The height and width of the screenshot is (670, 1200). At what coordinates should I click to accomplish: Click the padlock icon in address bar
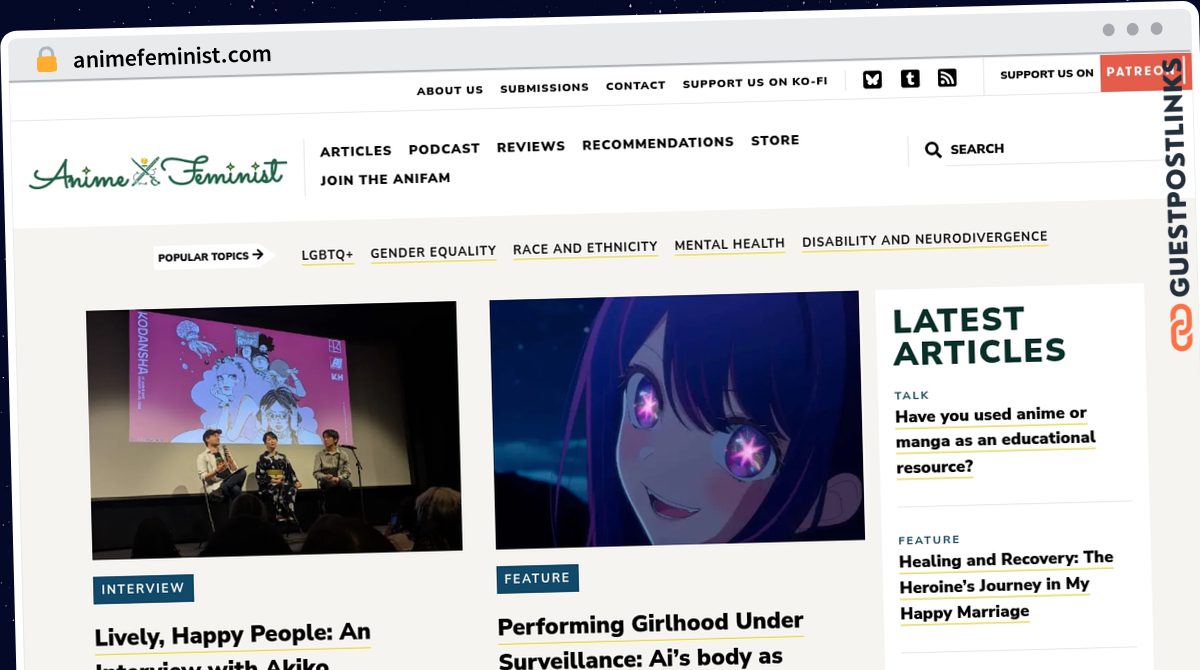[46, 59]
